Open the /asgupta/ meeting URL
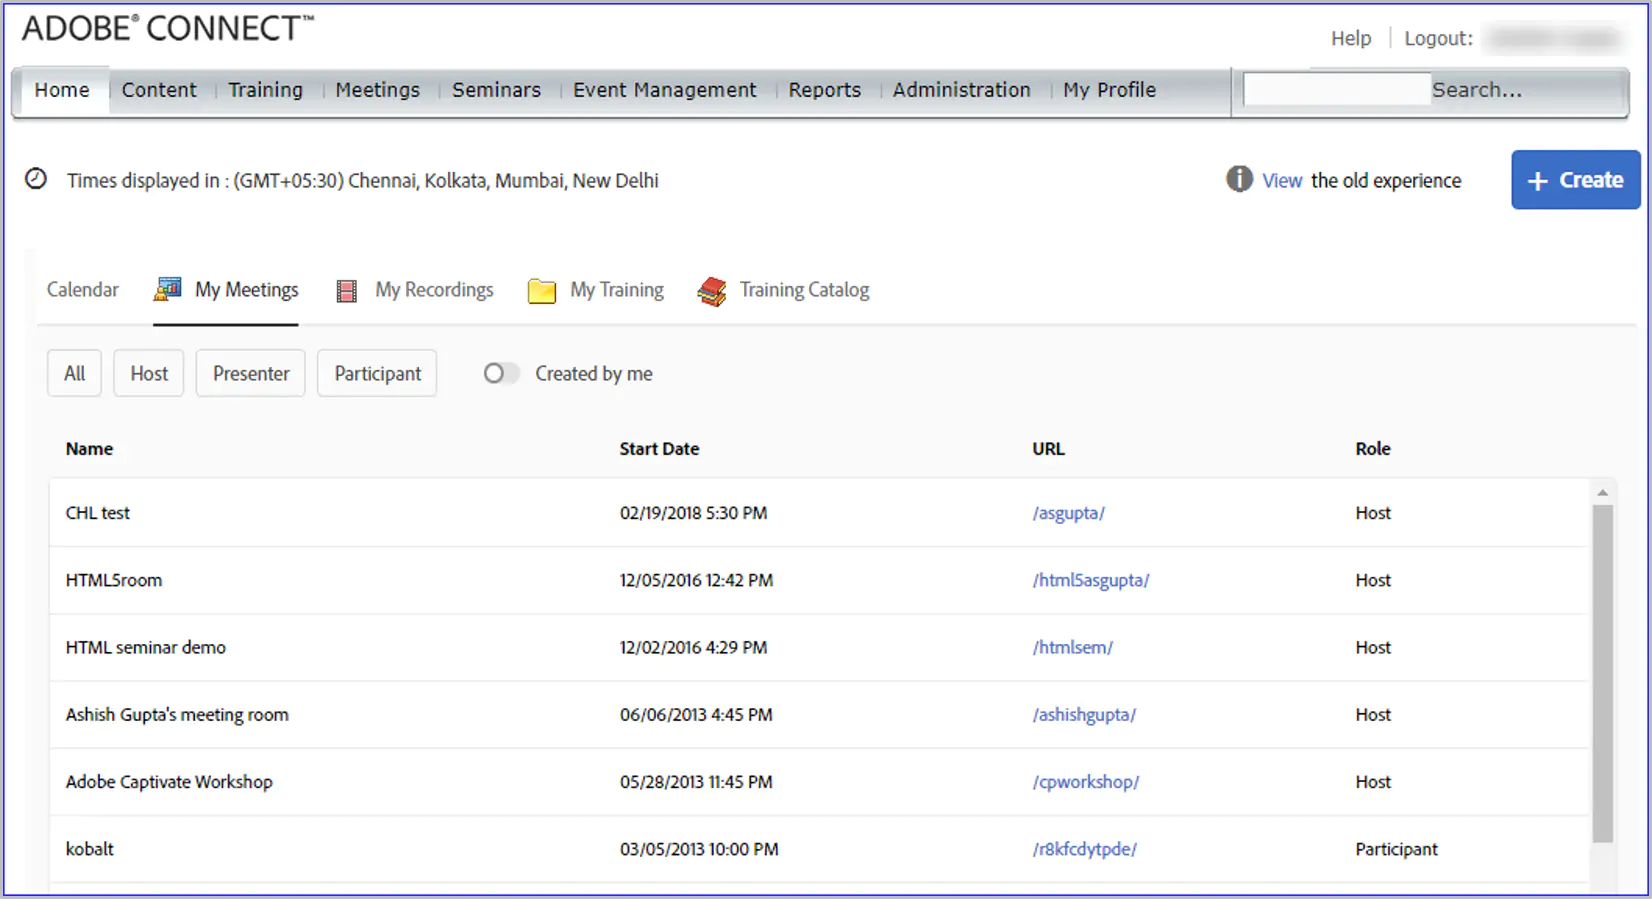This screenshot has width=1652, height=899. [x=1068, y=513]
